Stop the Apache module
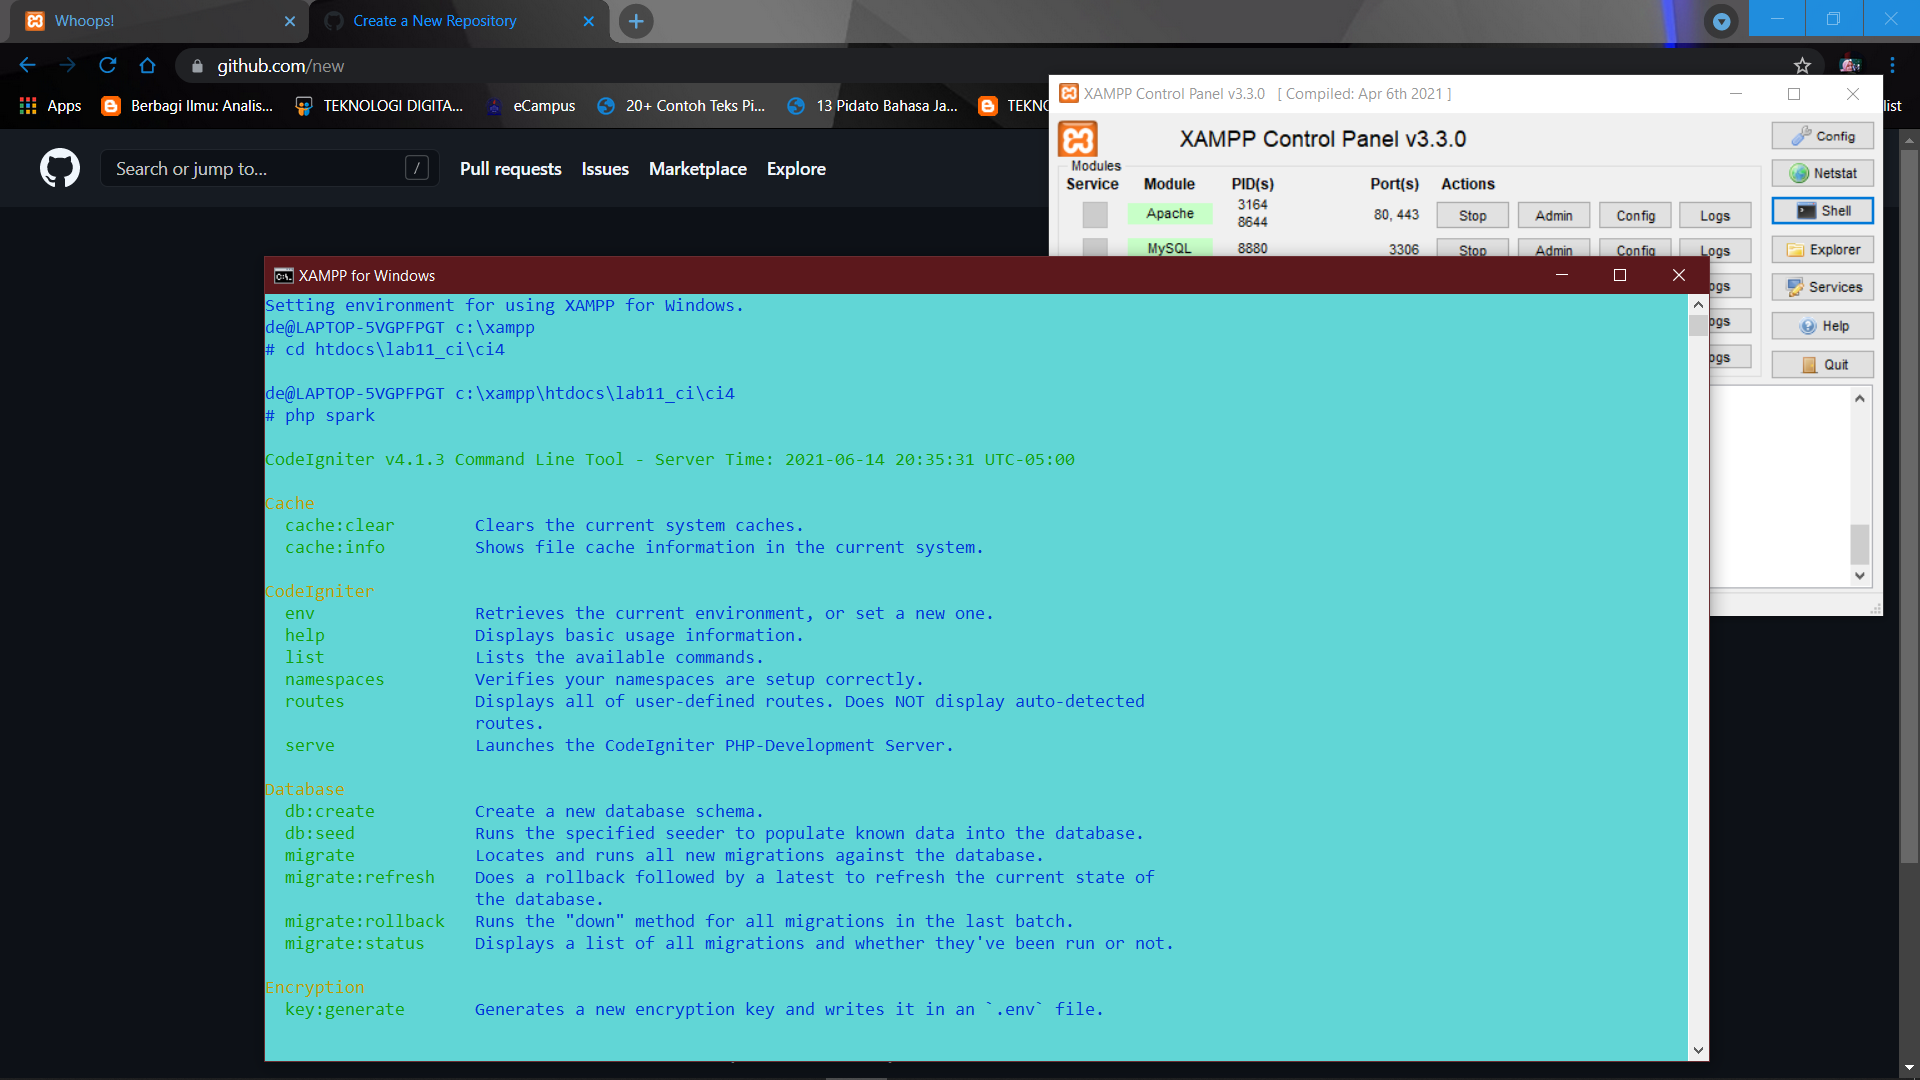Viewport: 1920px width, 1080px height. click(x=1471, y=215)
